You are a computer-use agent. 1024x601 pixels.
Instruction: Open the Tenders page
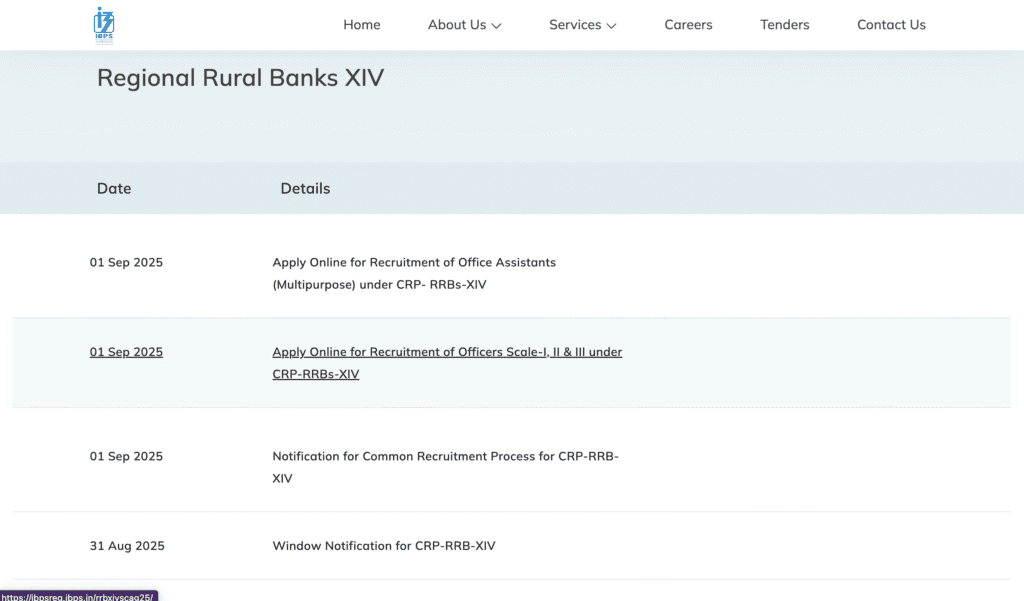coord(784,25)
